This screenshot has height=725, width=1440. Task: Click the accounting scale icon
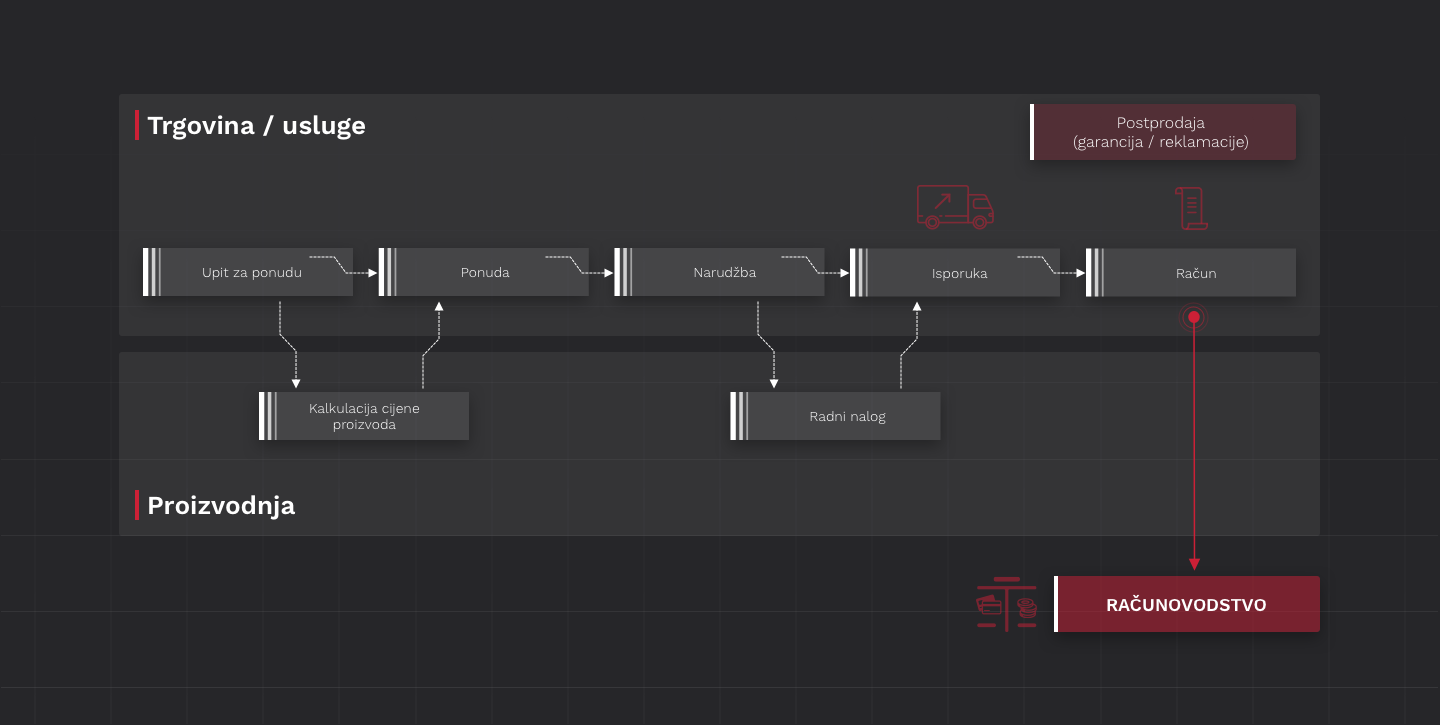[1007, 604]
